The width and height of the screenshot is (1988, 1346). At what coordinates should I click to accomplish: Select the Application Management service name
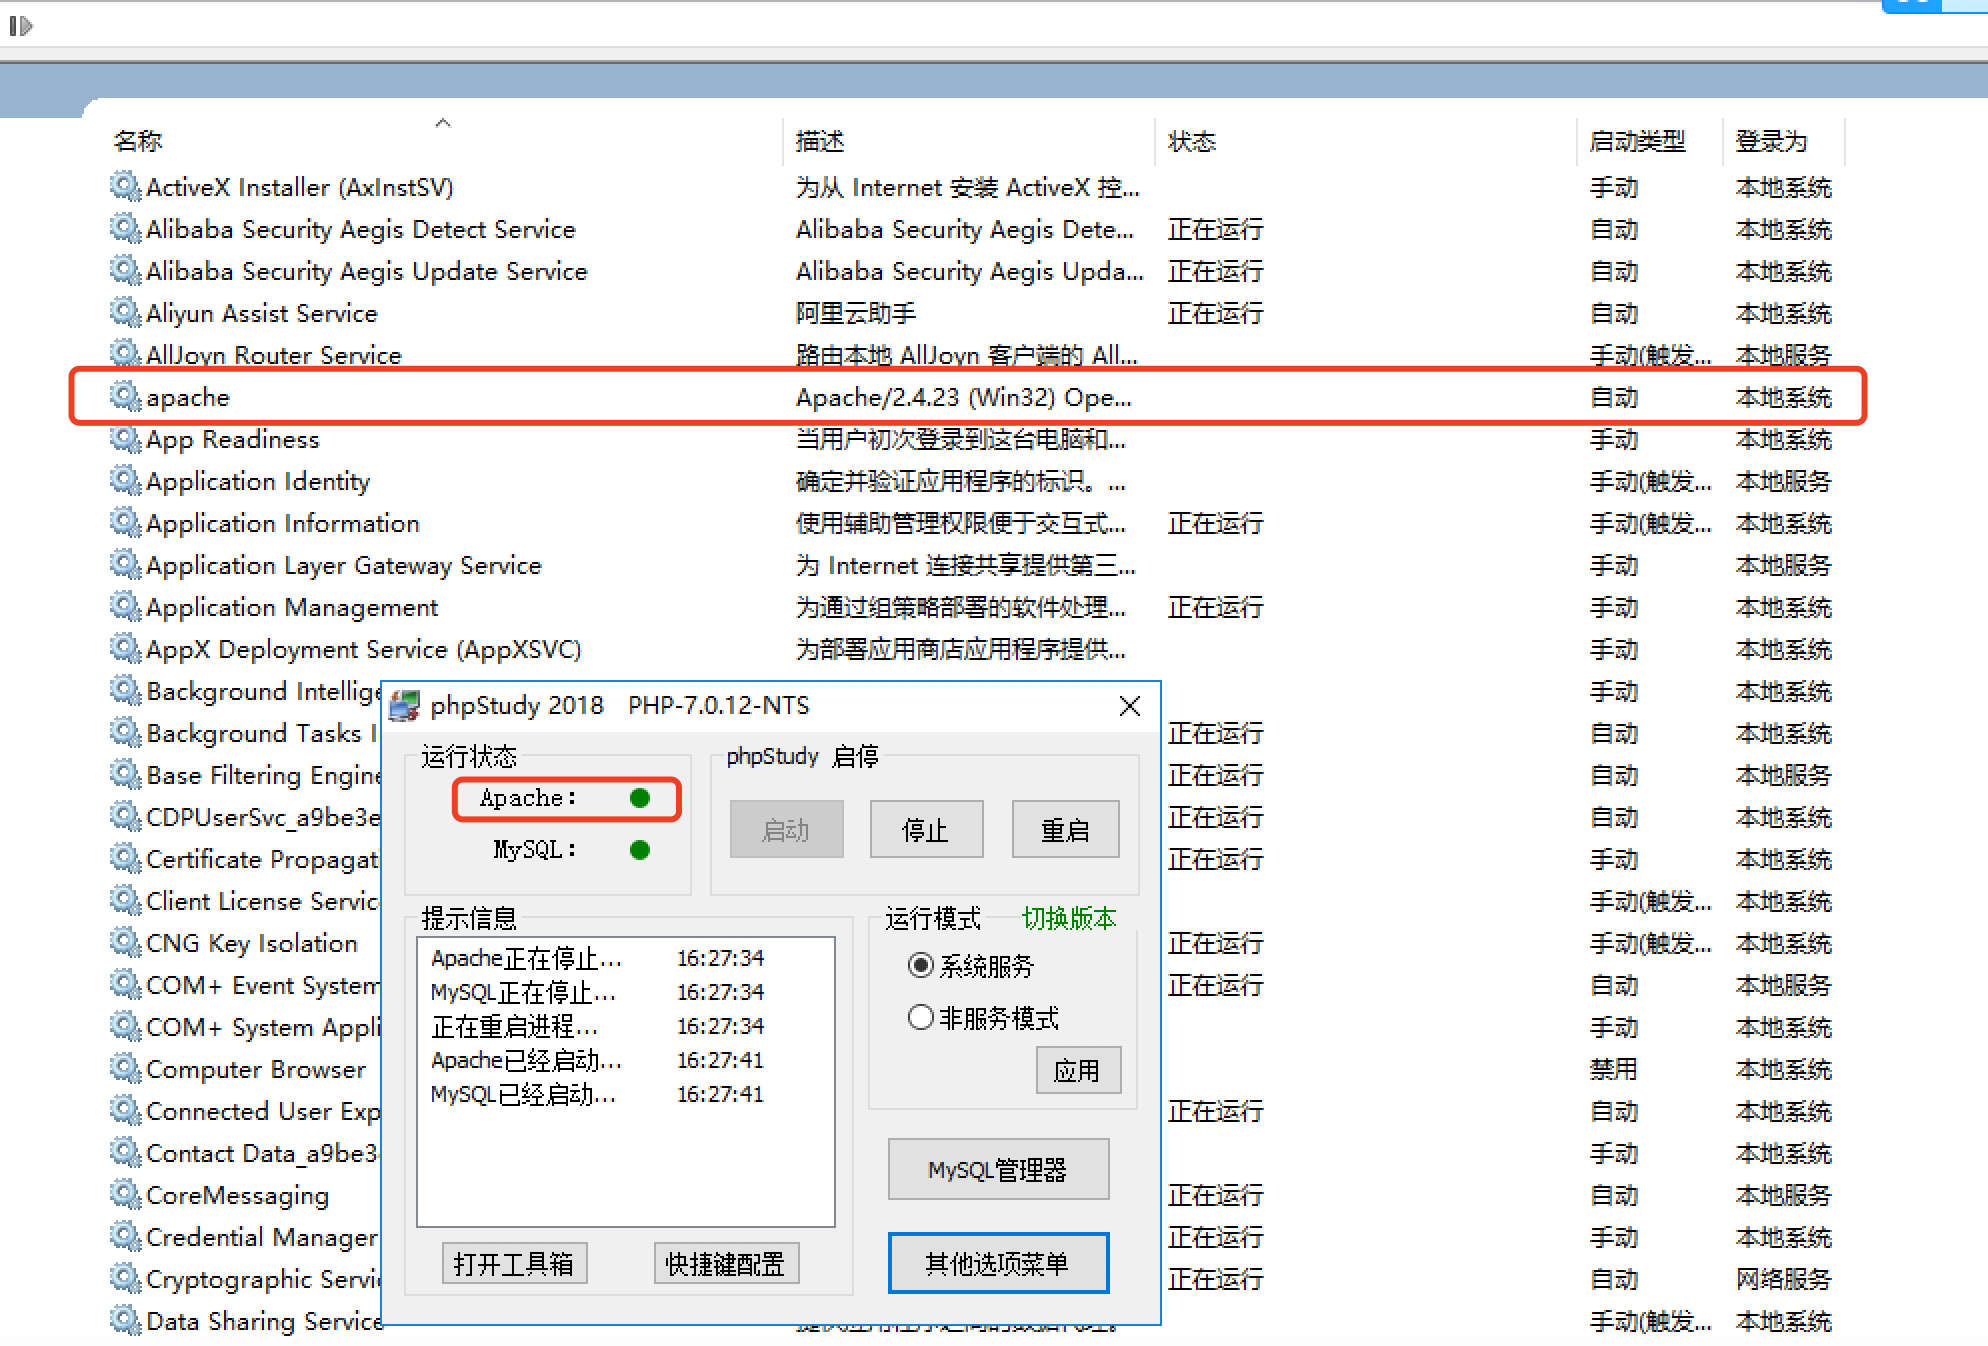click(292, 607)
